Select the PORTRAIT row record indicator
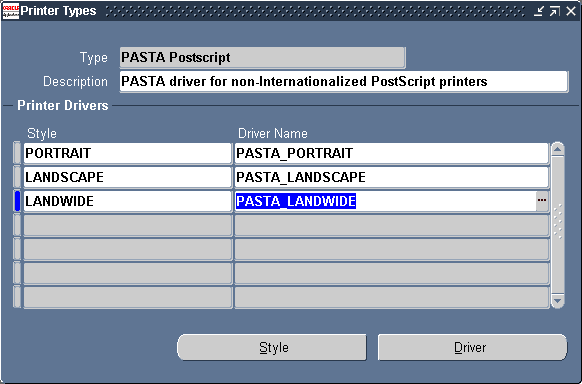This screenshot has width=582, height=384. coord(17,153)
